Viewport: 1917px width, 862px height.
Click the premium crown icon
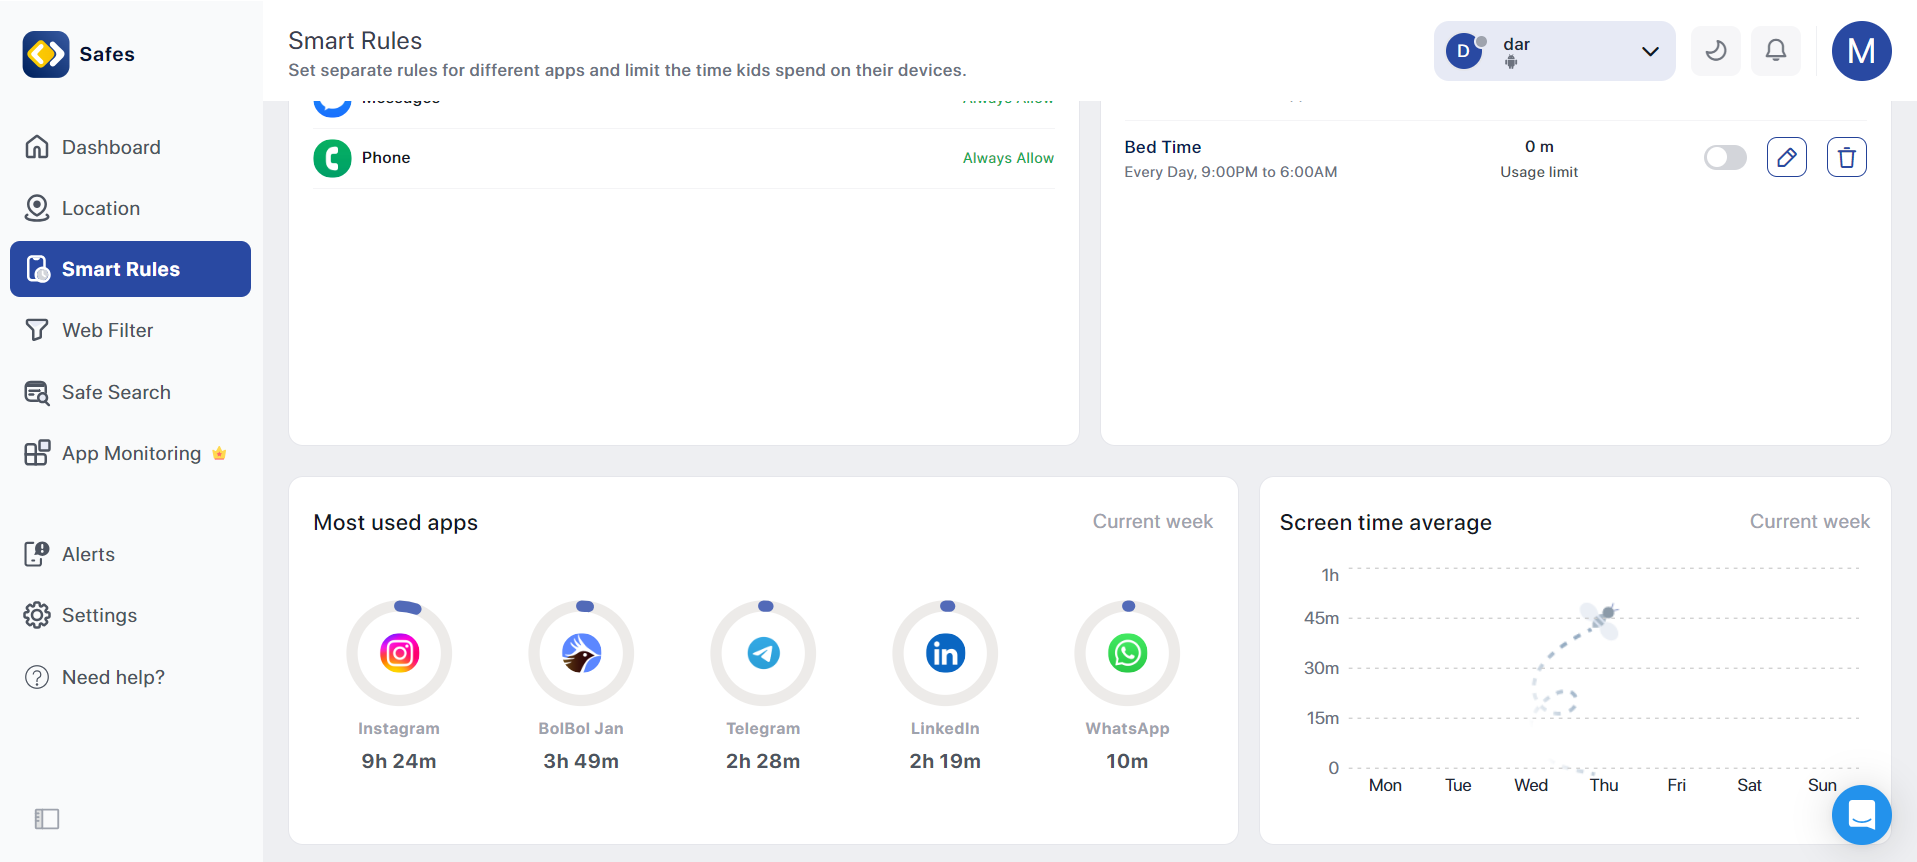click(x=219, y=453)
